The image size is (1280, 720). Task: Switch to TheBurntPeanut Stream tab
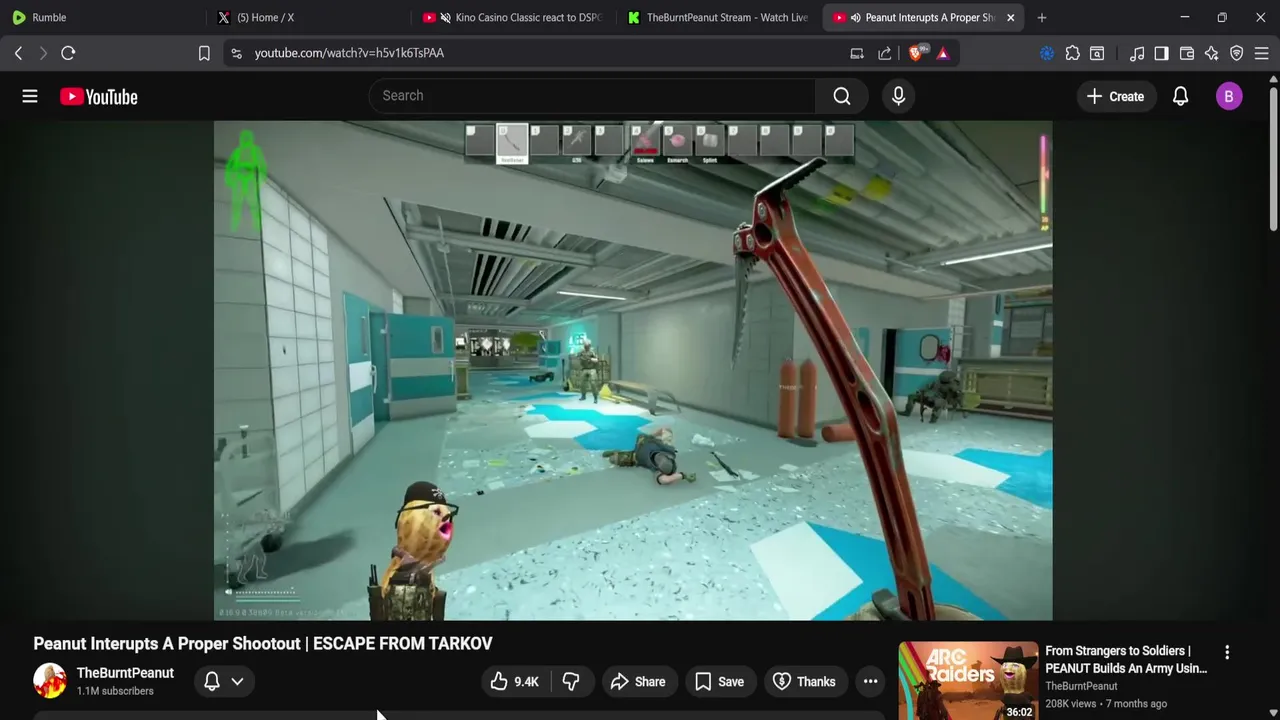718,17
